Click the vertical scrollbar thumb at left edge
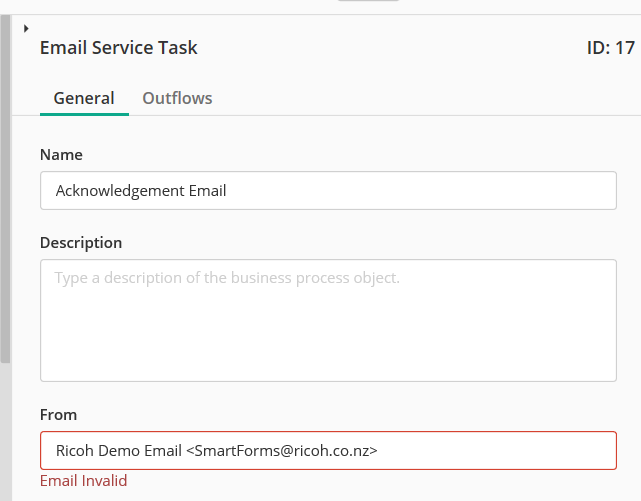 5,189
